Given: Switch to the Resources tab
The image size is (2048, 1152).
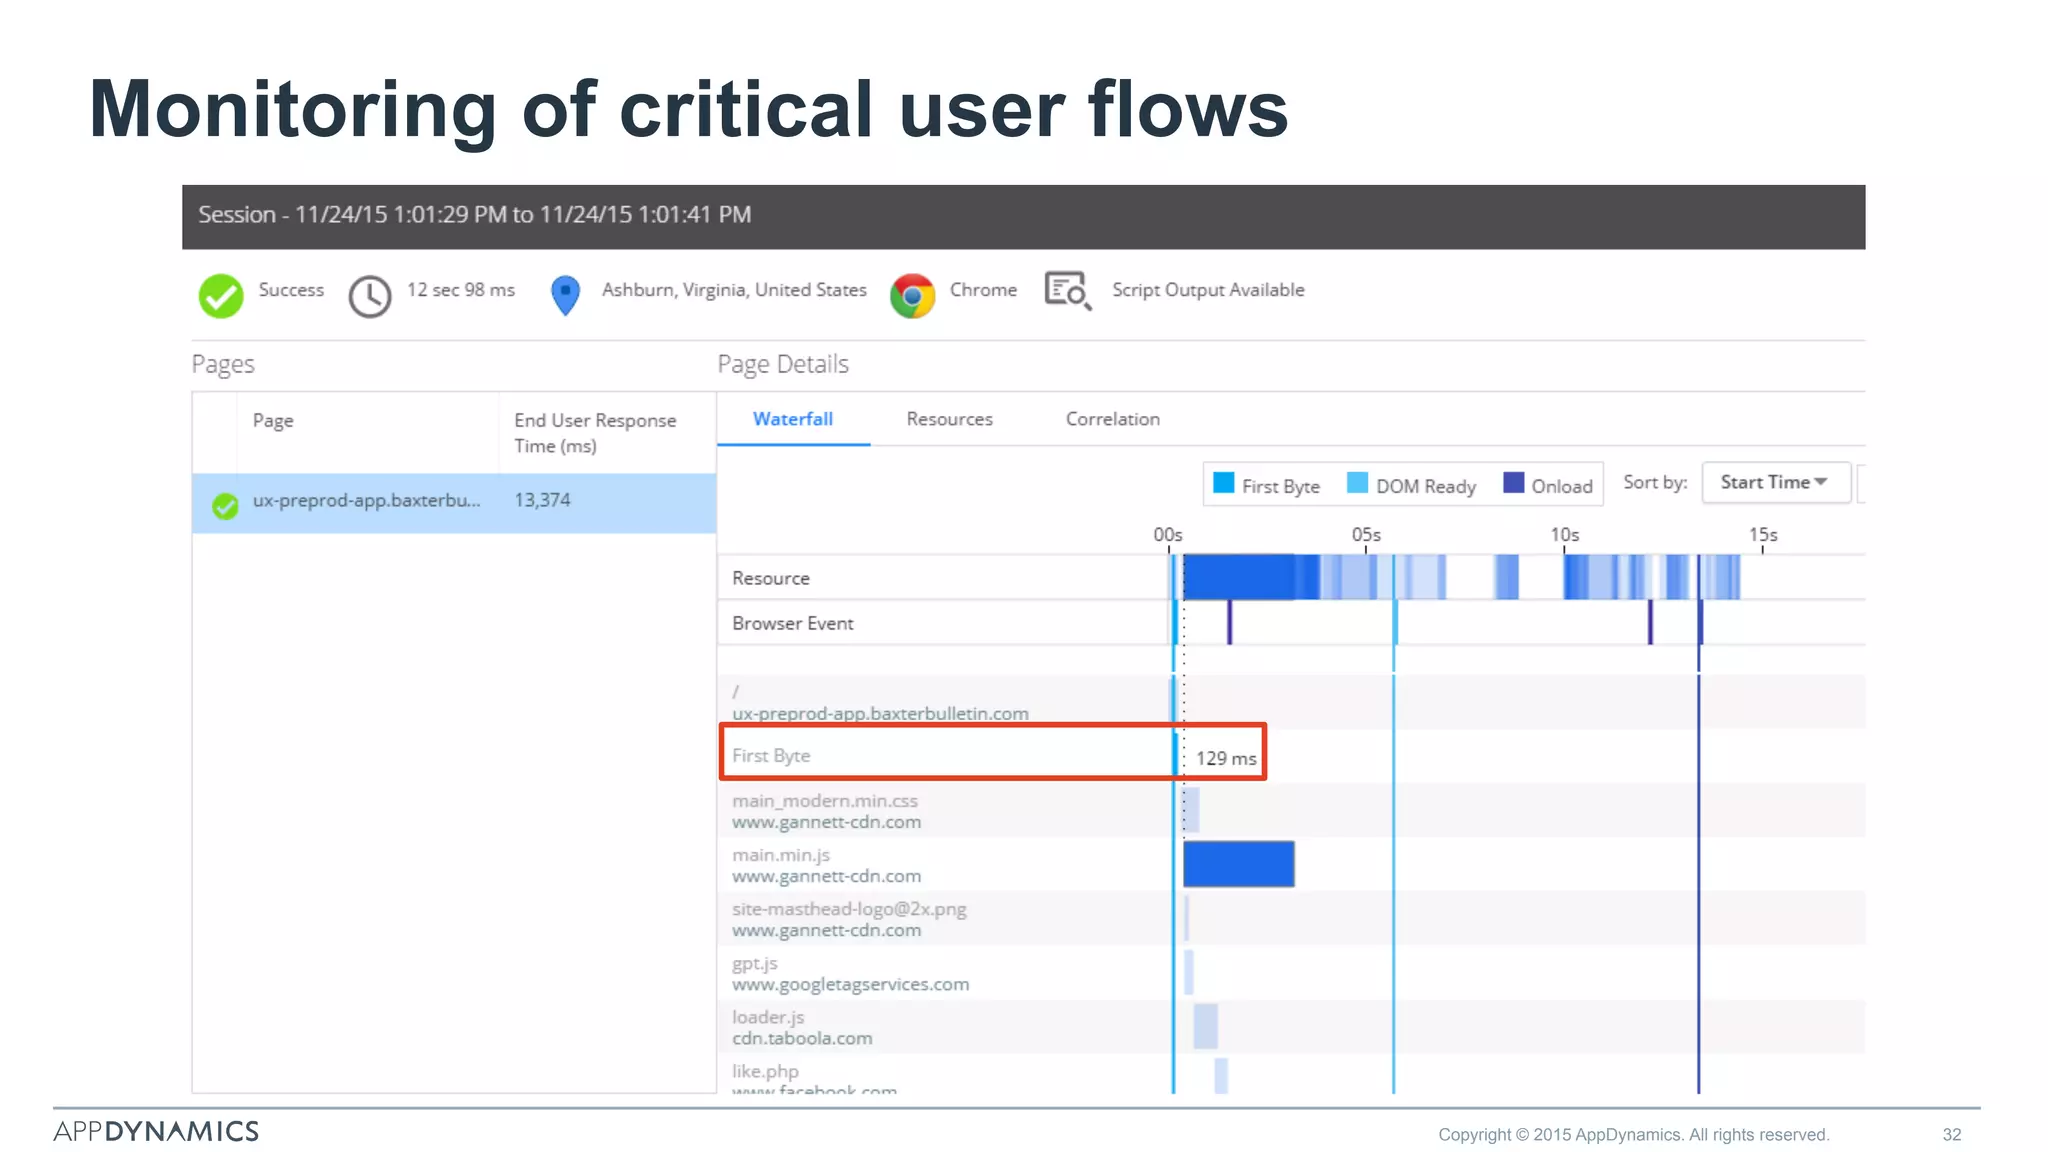Looking at the screenshot, I should 950,419.
